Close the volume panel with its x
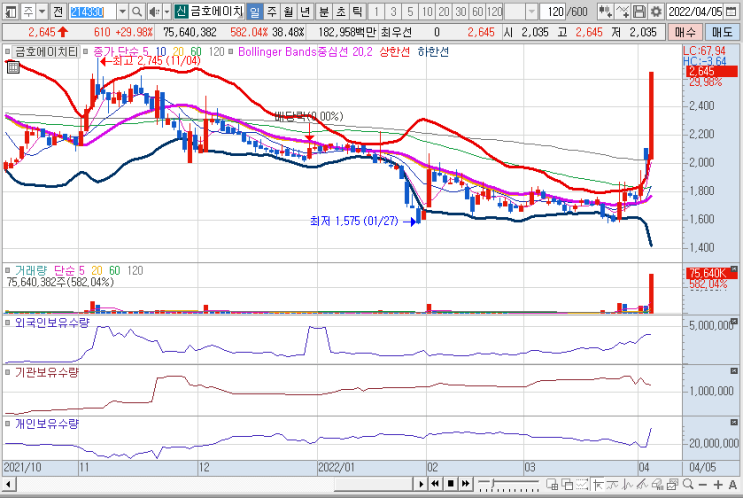 click(x=734, y=270)
